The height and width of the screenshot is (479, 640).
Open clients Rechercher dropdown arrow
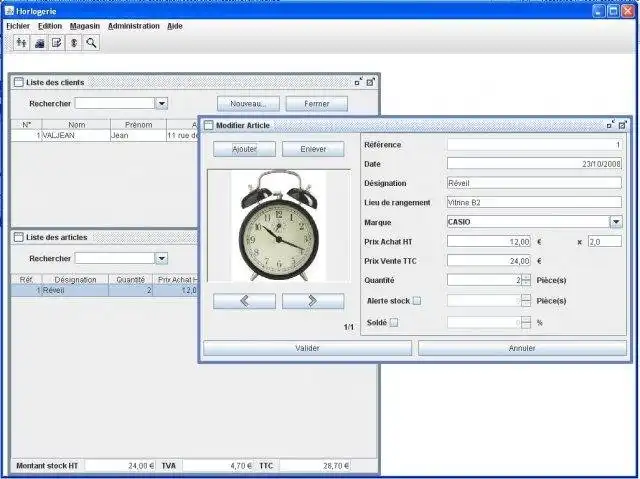162,103
